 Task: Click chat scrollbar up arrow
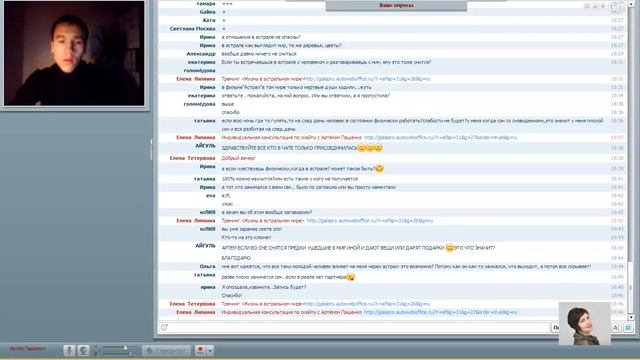point(631,4)
